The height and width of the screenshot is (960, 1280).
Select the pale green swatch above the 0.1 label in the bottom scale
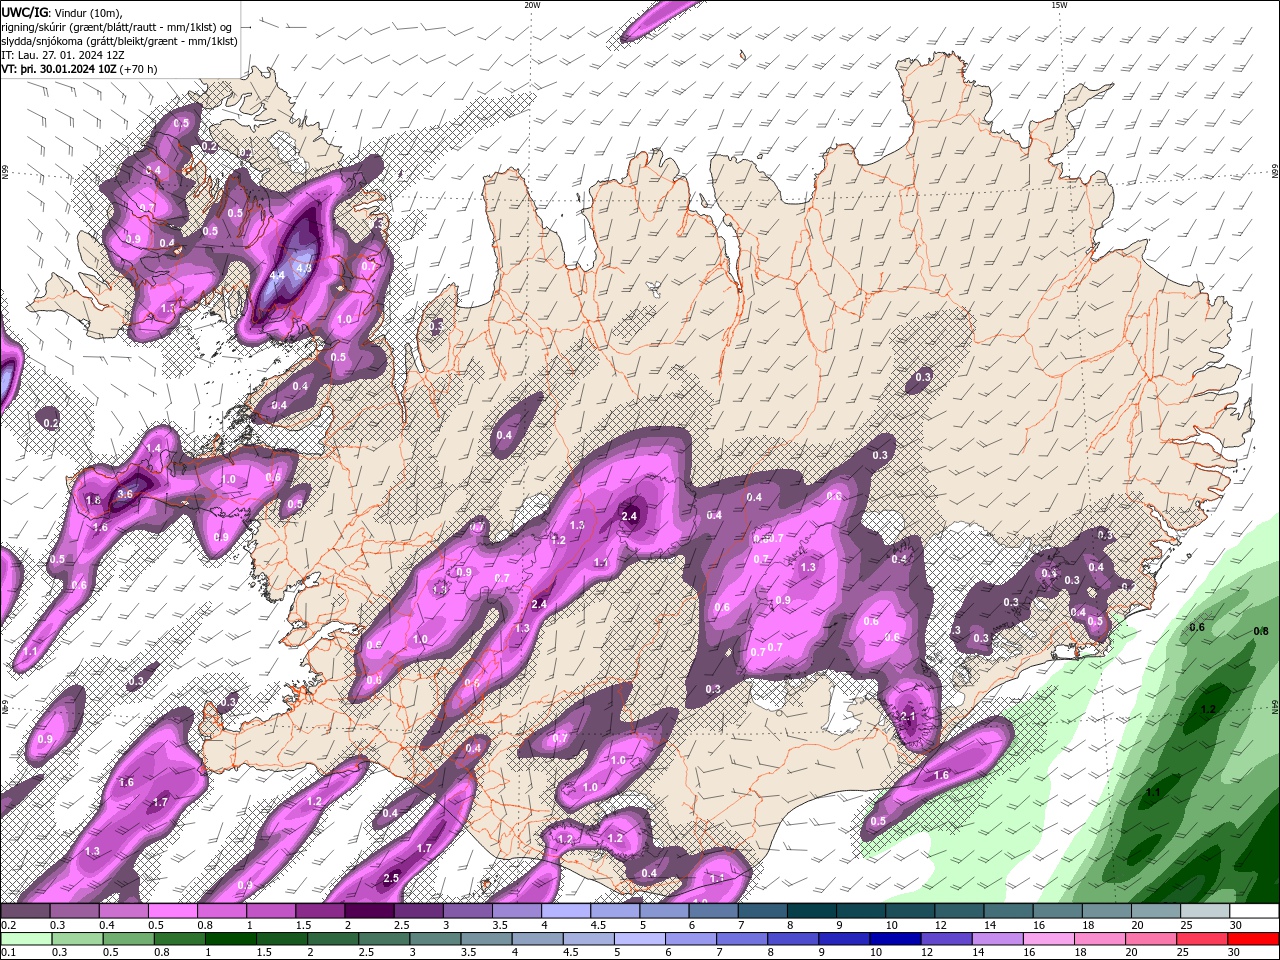(26, 939)
